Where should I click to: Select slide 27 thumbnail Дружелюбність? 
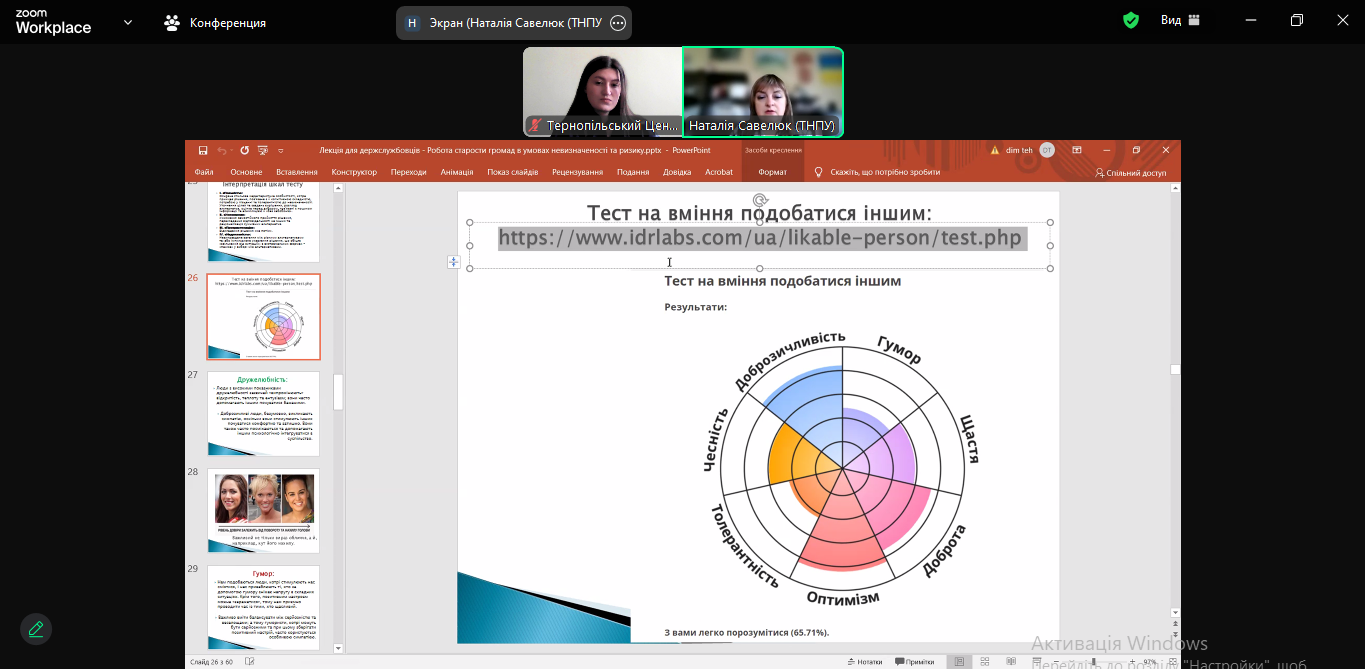263,413
